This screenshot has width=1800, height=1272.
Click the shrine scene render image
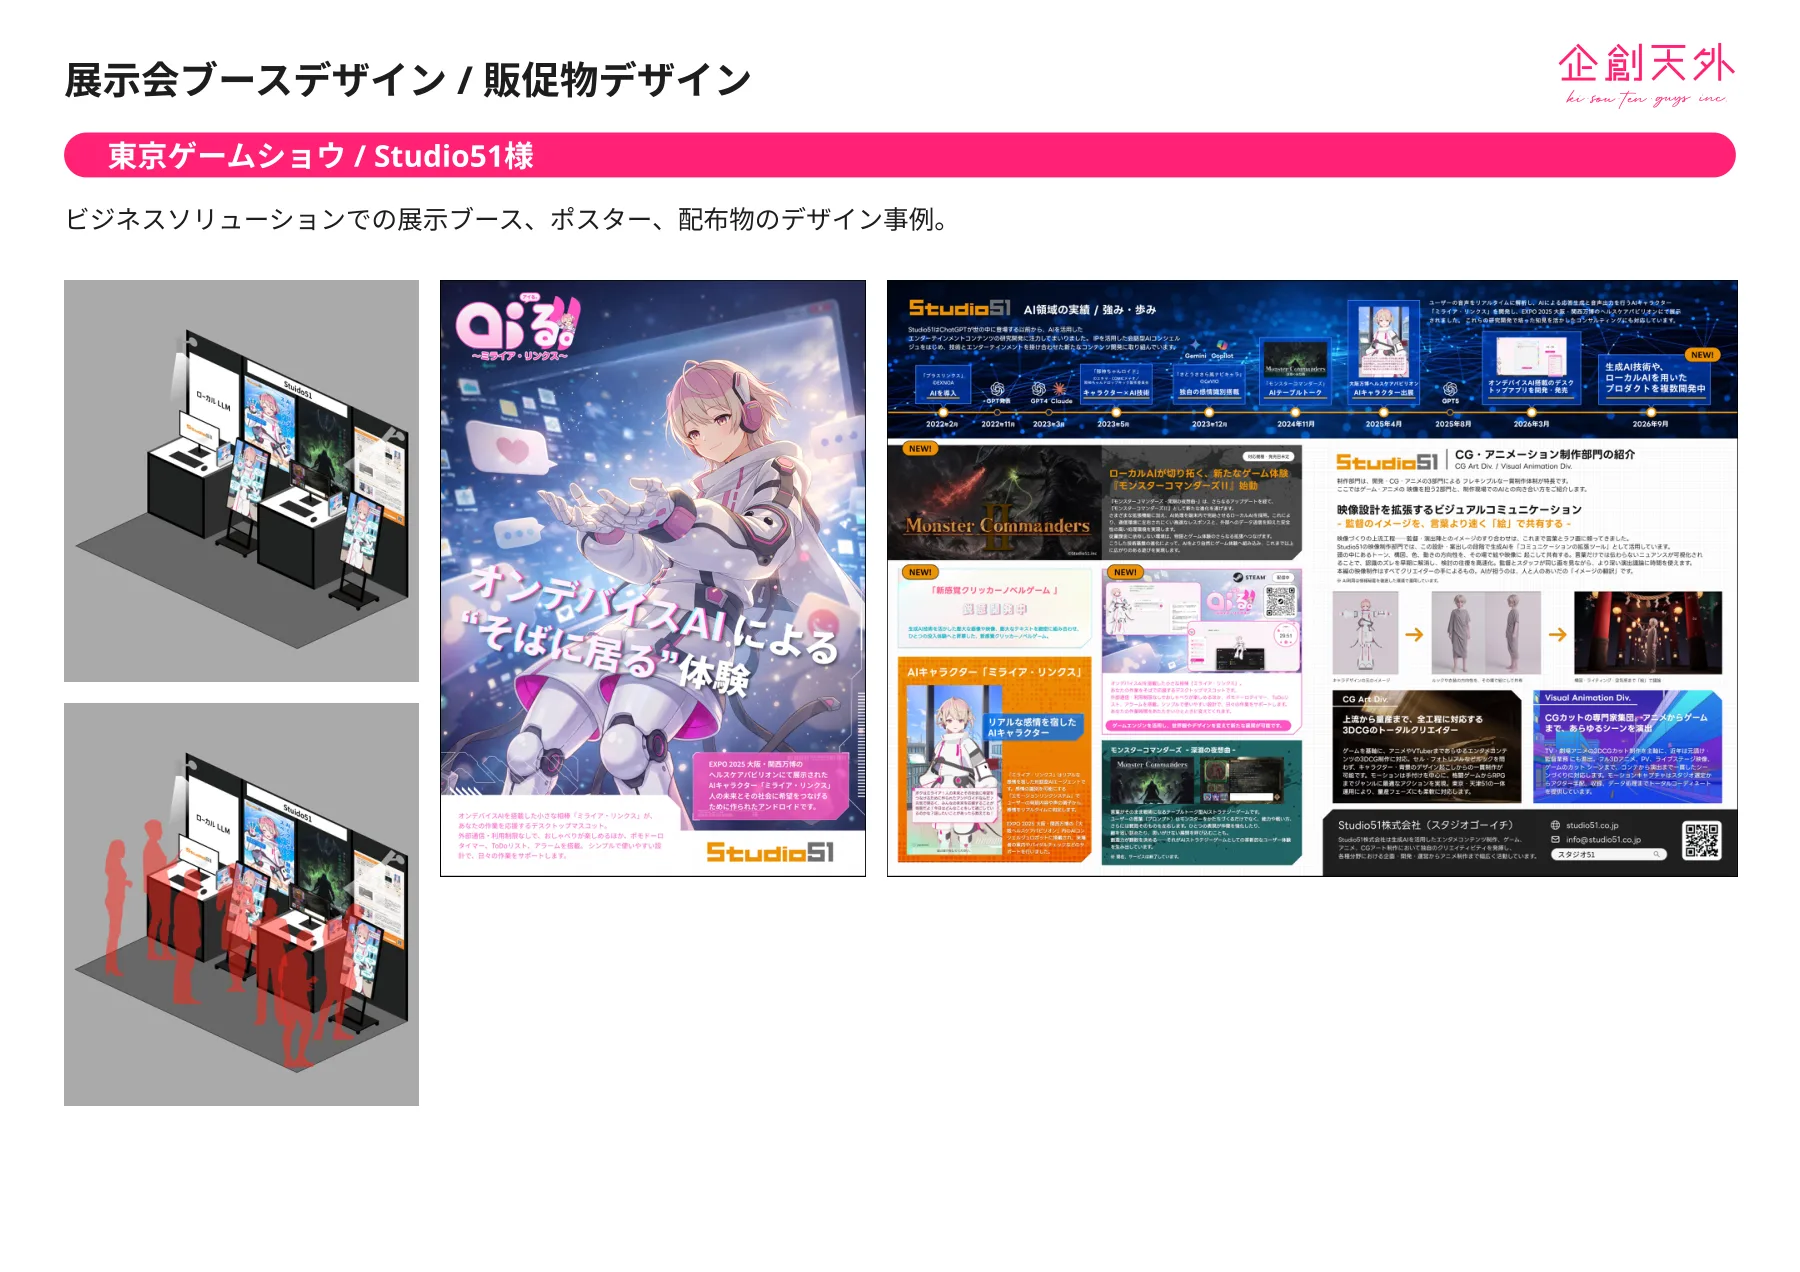[x=1648, y=633]
